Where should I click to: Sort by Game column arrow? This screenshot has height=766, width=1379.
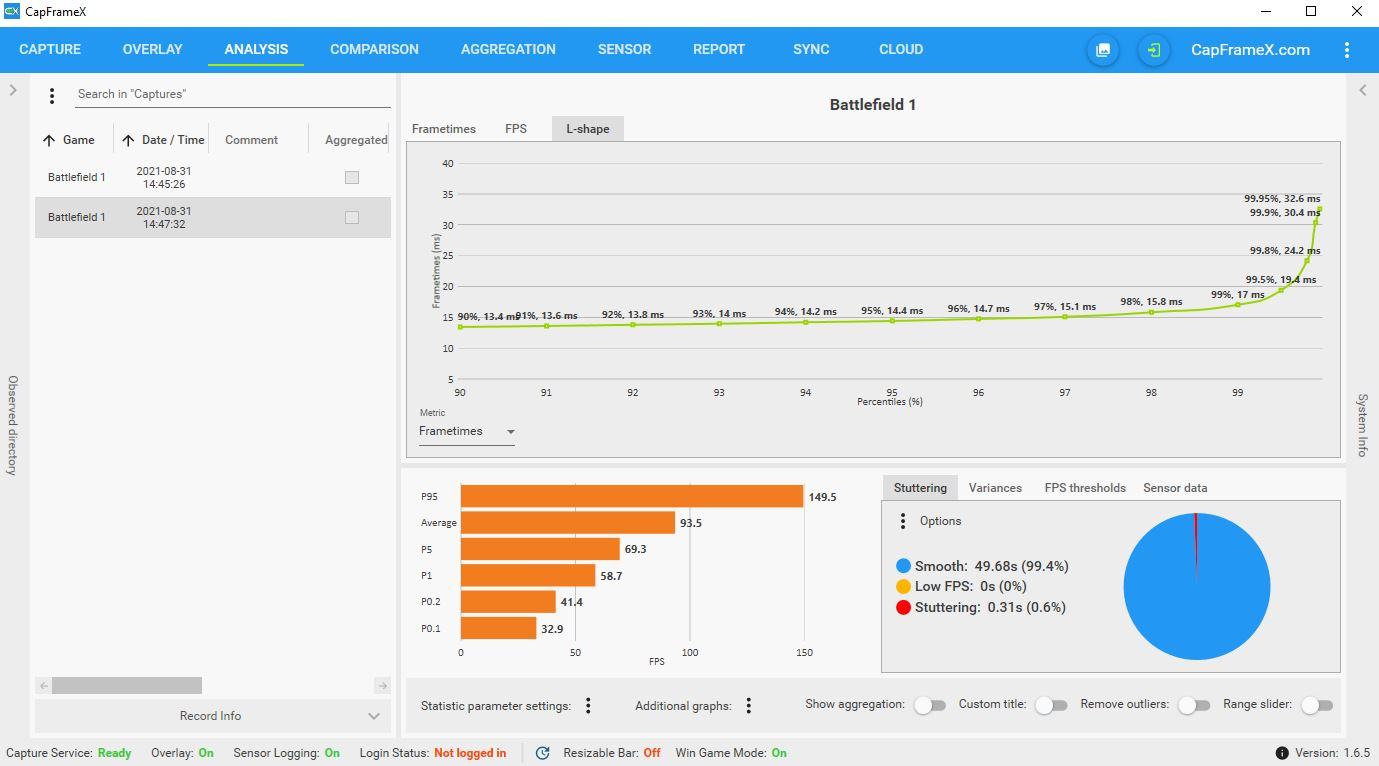(49, 140)
